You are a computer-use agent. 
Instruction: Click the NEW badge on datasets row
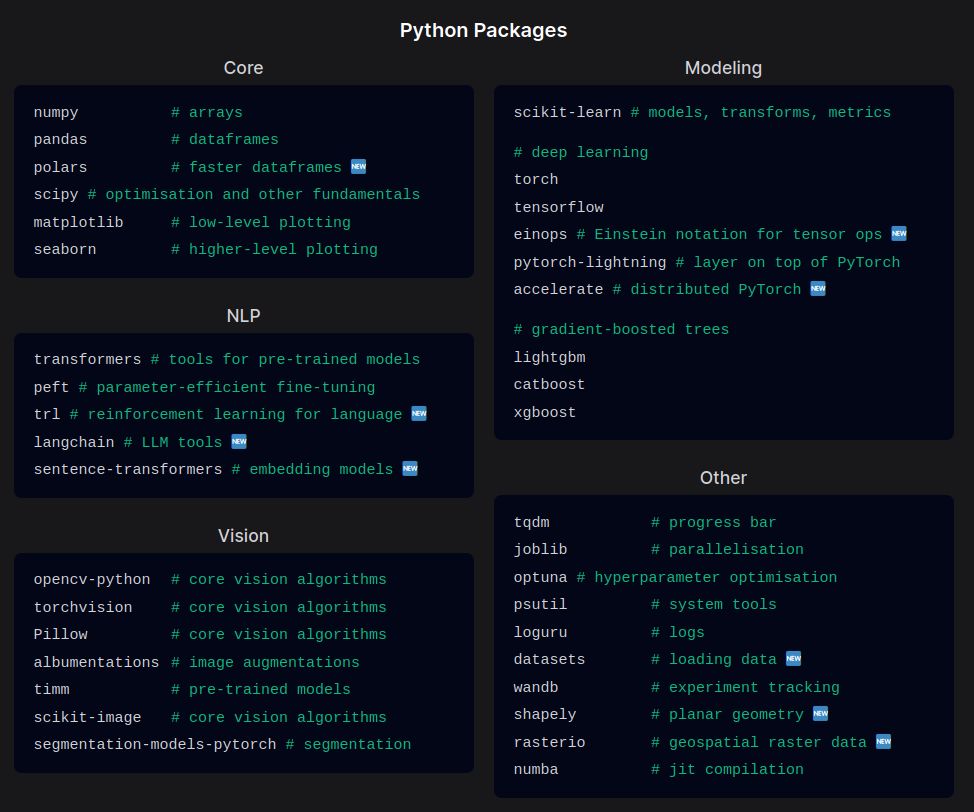click(793, 659)
